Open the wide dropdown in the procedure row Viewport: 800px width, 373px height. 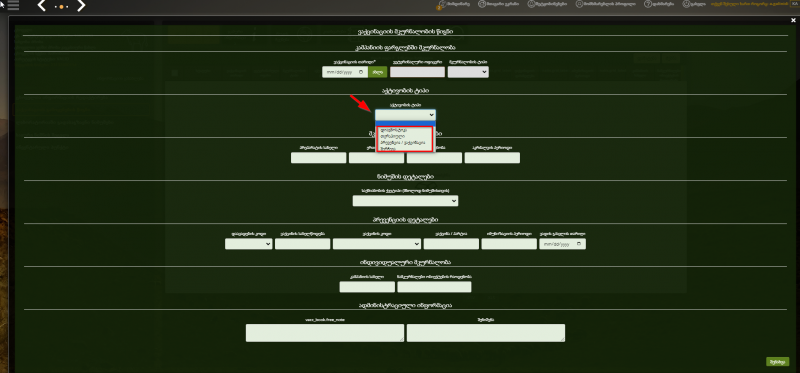(x=377, y=244)
